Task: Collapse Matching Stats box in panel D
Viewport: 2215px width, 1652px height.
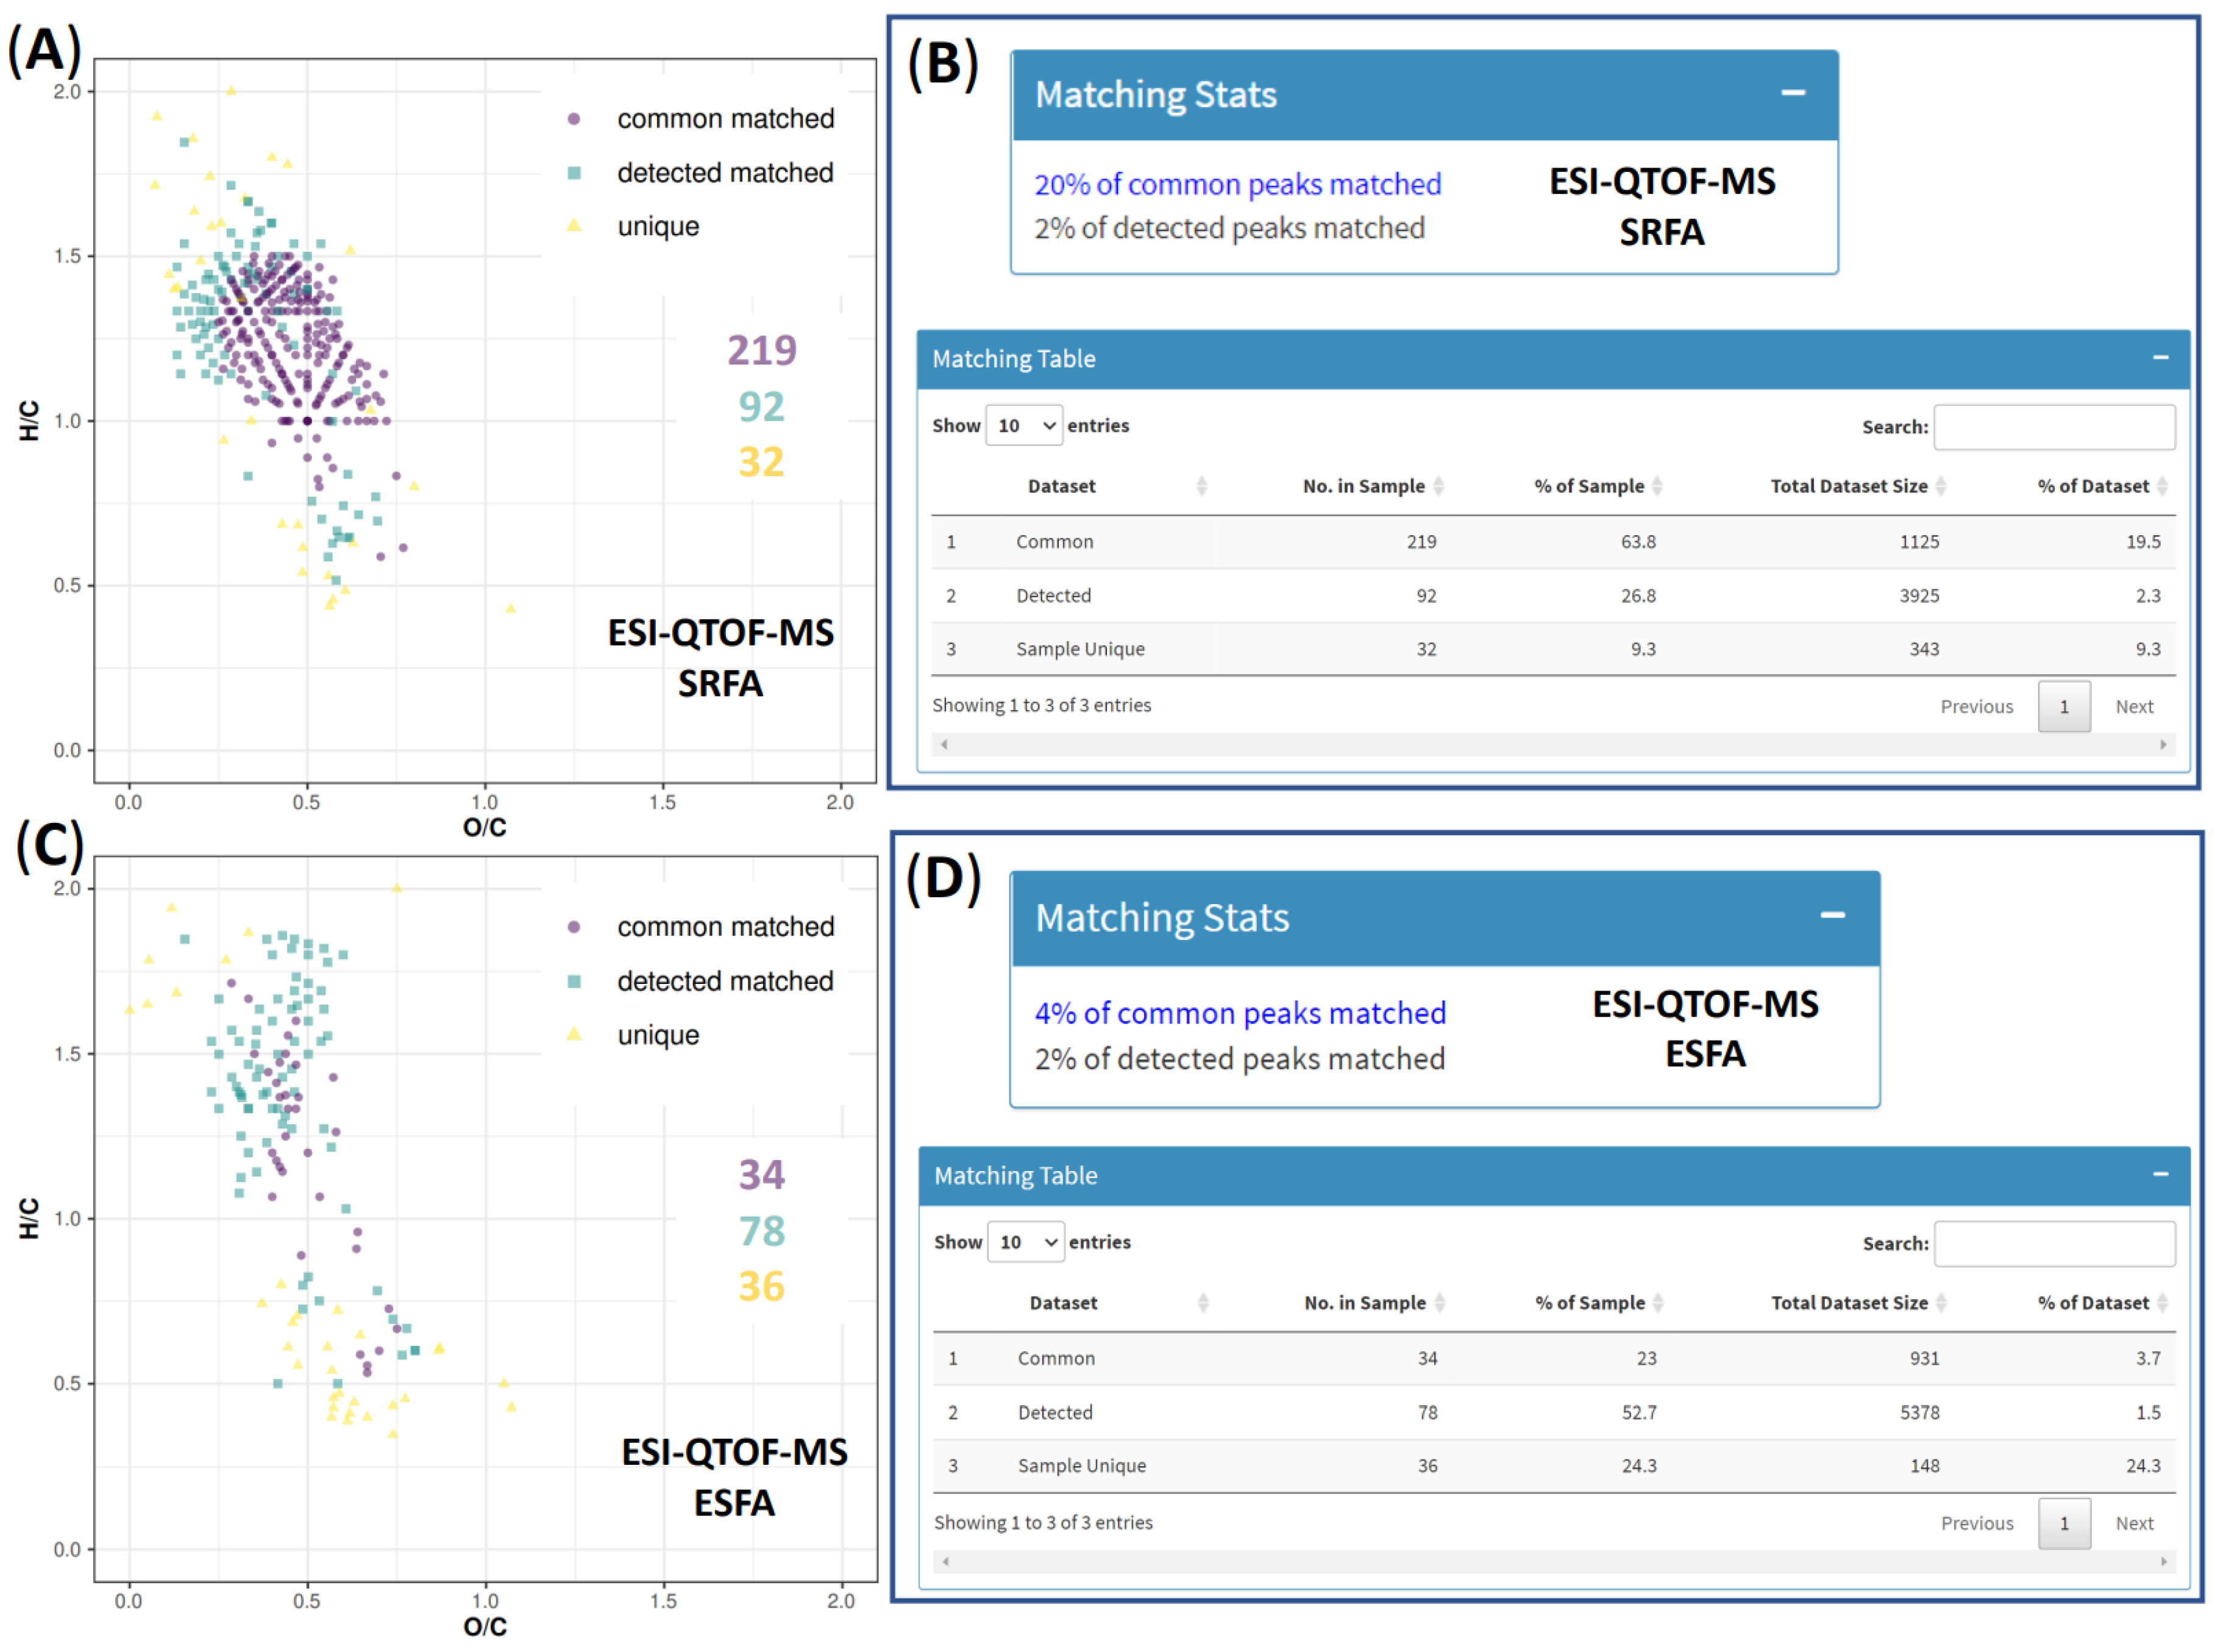Action: click(1832, 916)
